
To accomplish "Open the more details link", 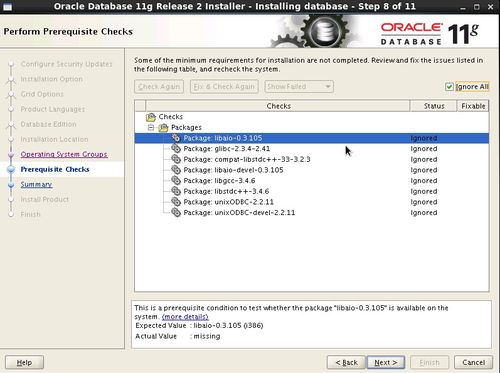I will (x=185, y=317).
